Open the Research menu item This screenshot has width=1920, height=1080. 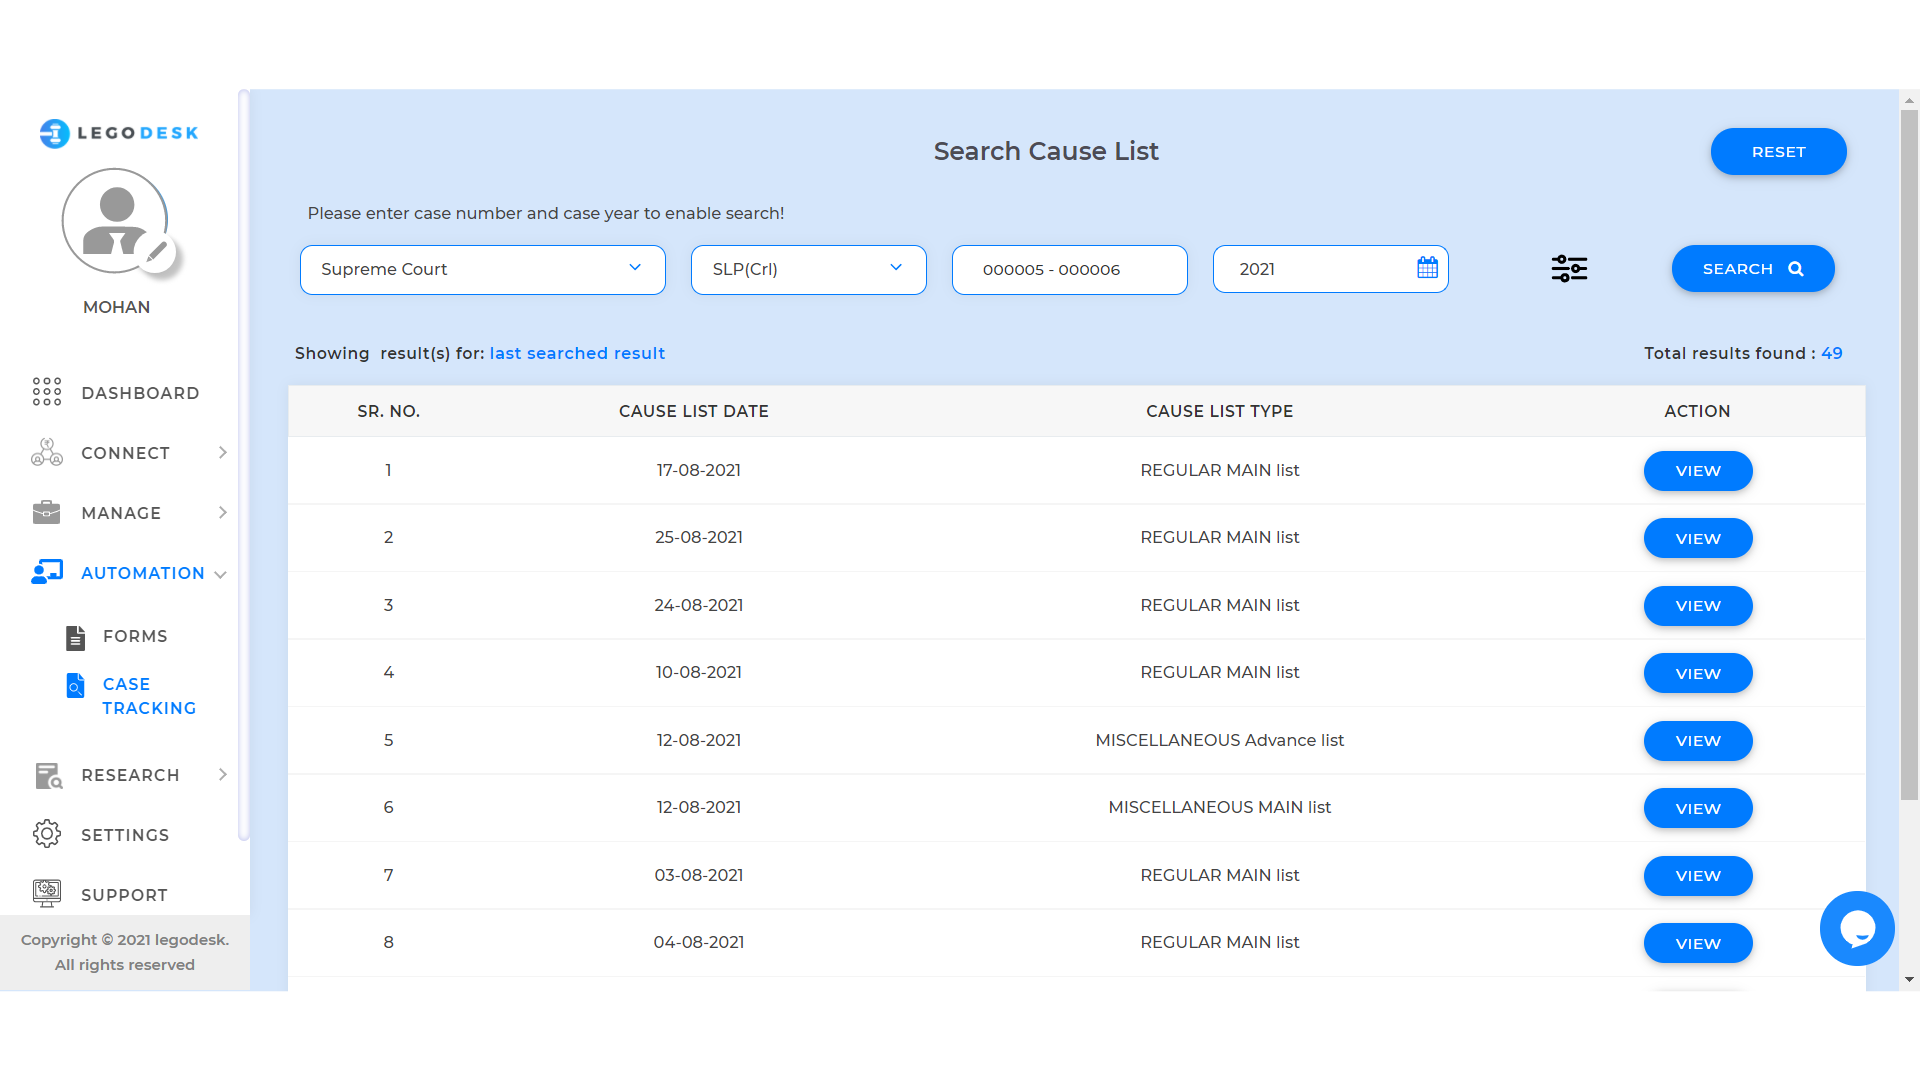click(130, 775)
